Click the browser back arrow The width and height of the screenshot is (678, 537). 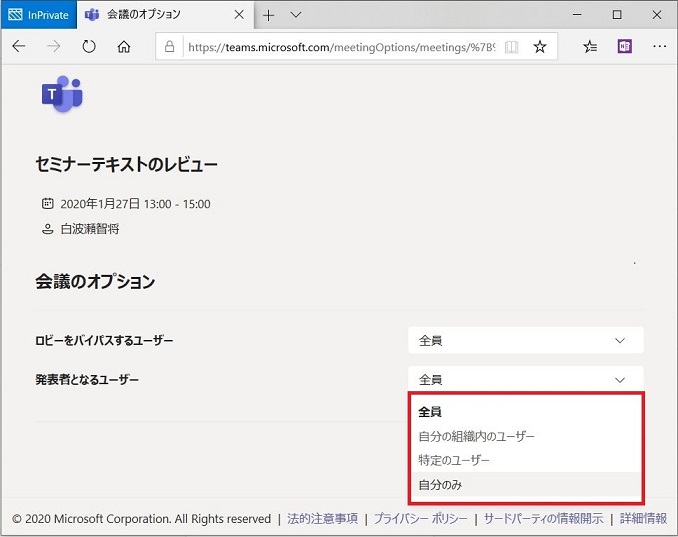pyautogui.click(x=19, y=47)
